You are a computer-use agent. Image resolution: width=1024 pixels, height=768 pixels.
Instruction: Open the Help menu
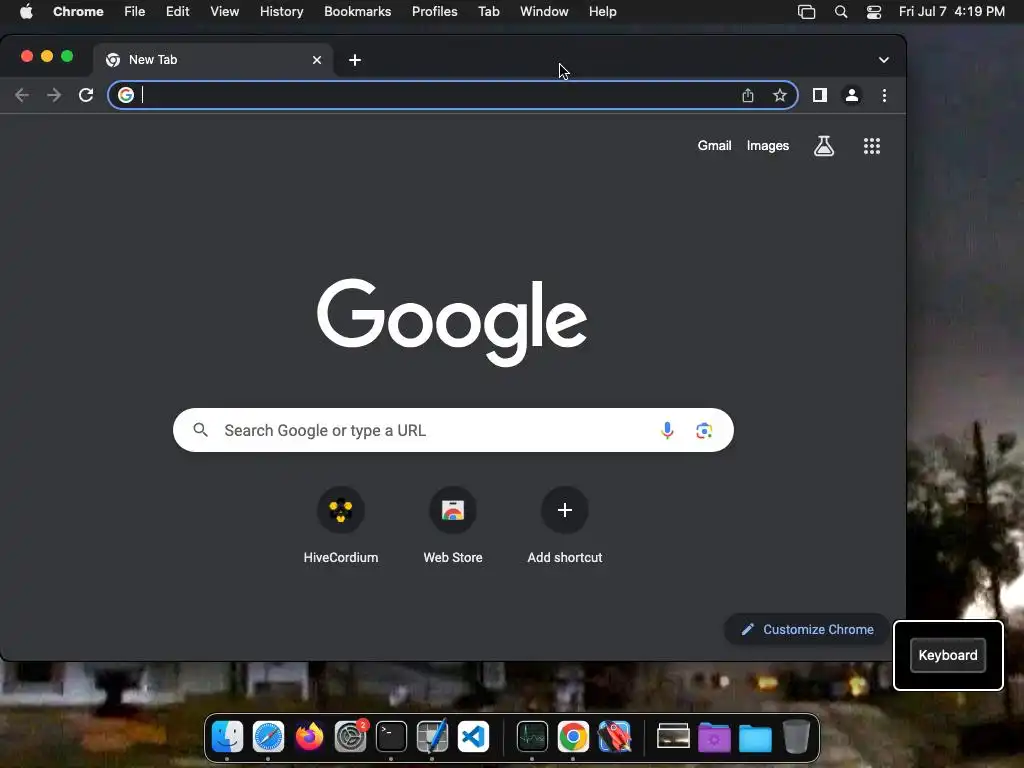[602, 12]
